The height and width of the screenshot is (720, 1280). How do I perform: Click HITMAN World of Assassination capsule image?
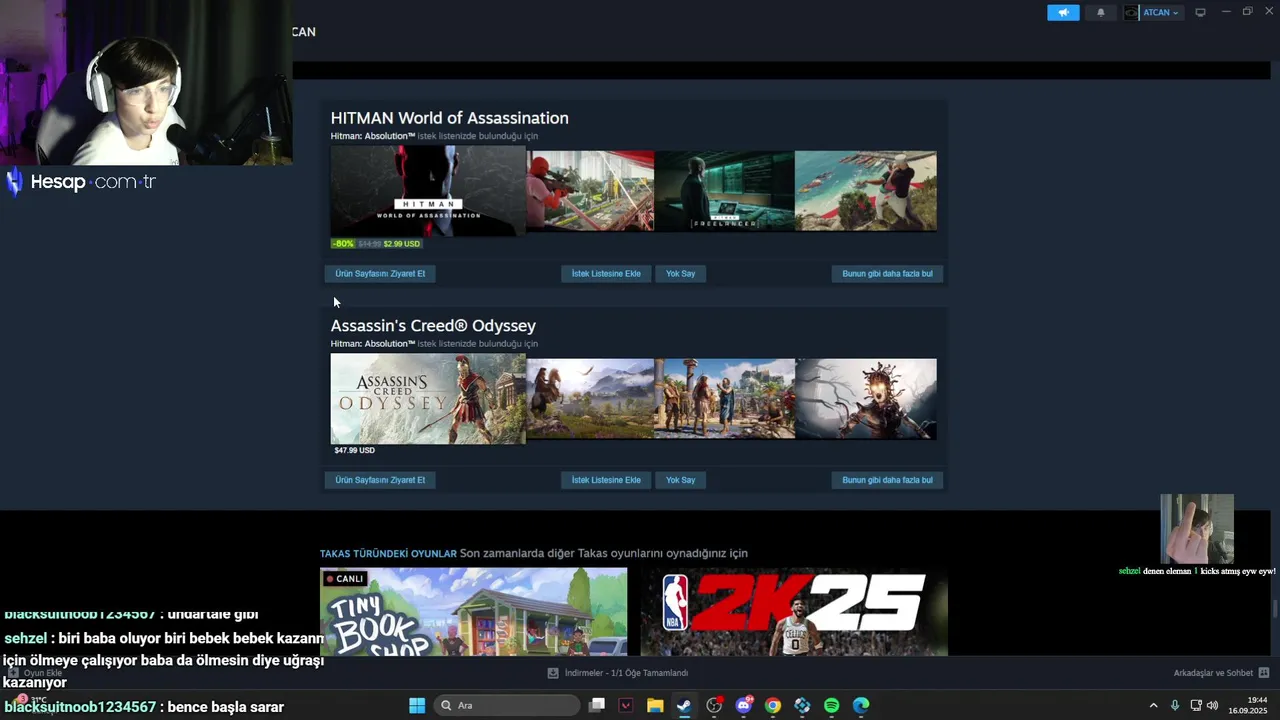coord(428,191)
